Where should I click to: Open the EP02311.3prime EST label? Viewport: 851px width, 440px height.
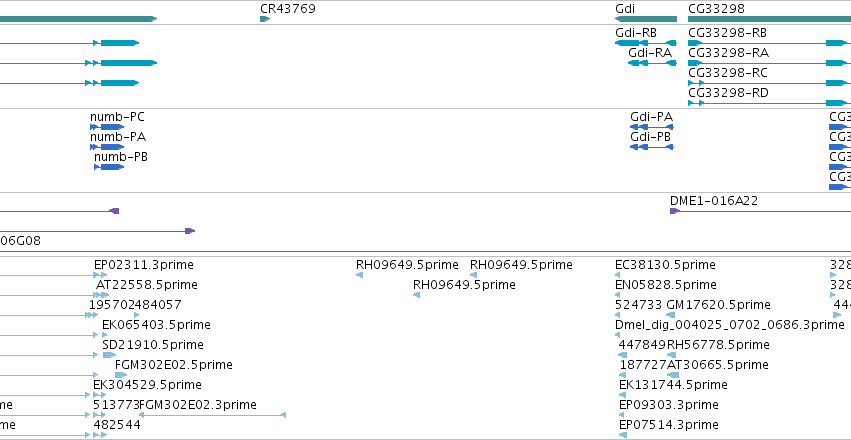coord(144,265)
